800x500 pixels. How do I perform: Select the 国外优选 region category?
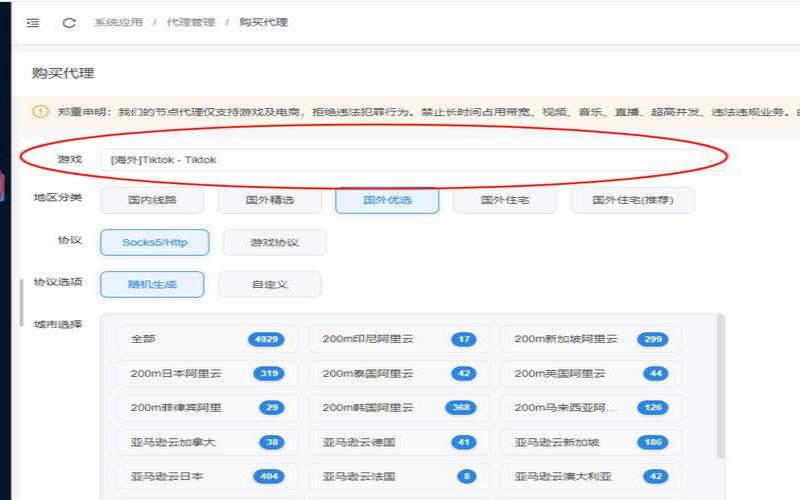pyautogui.click(x=387, y=200)
